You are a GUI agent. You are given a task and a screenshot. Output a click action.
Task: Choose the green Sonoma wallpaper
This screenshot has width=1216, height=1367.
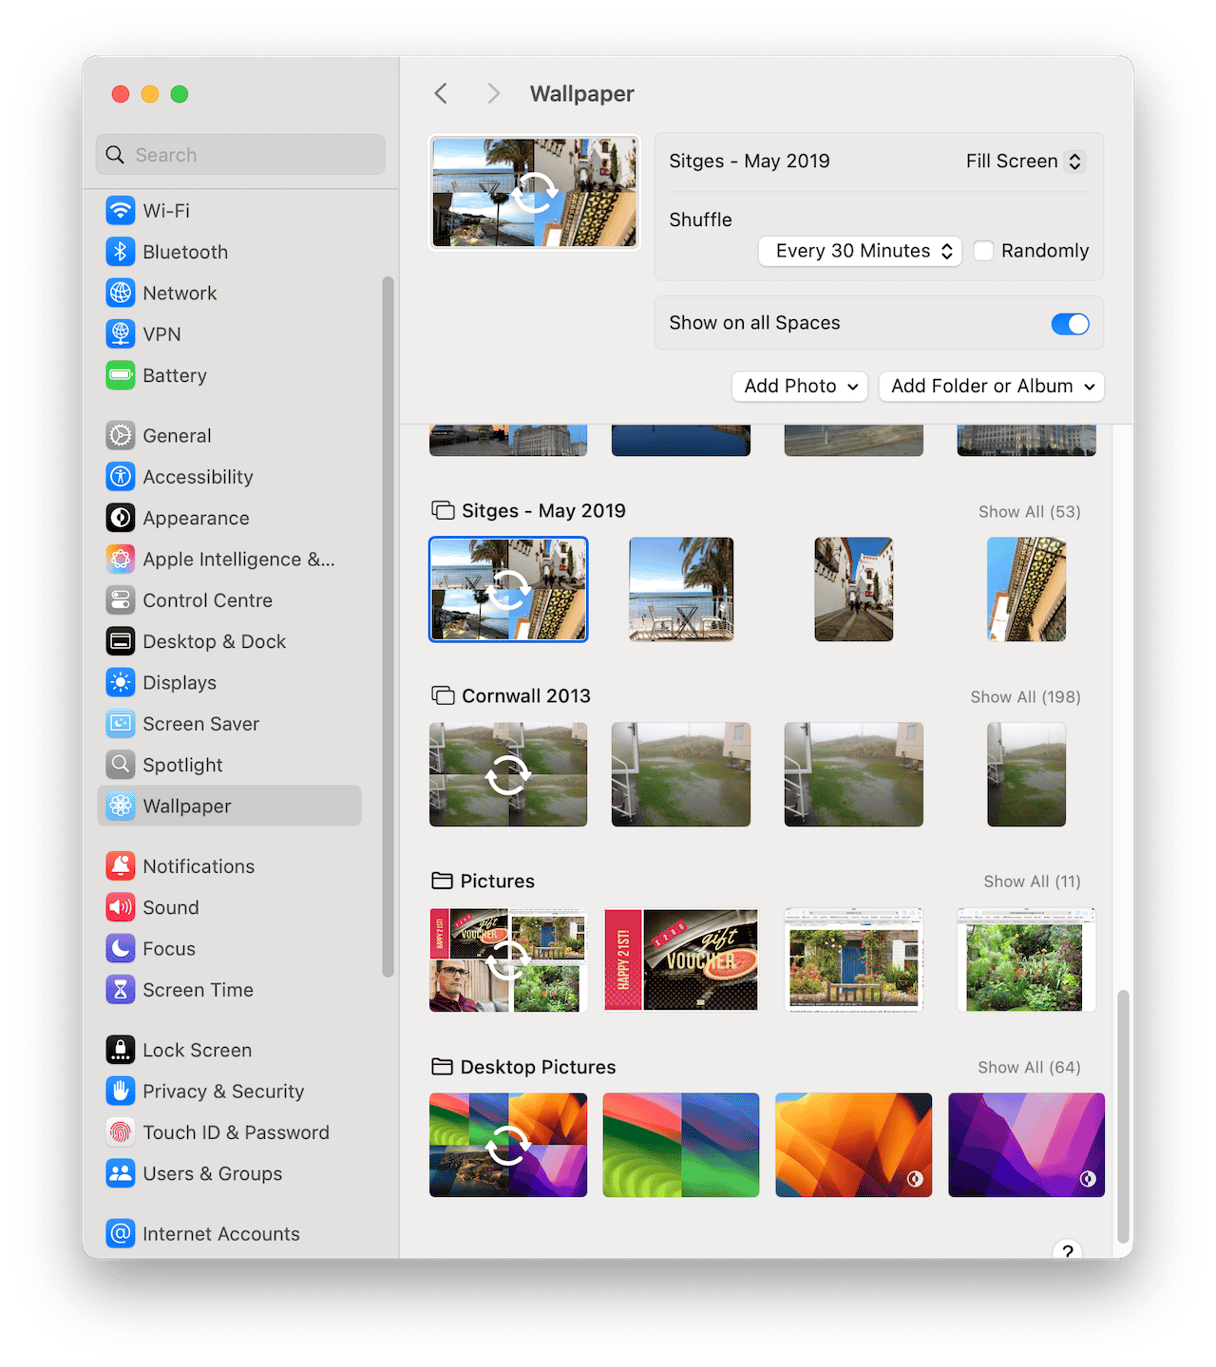pyautogui.click(x=681, y=1145)
